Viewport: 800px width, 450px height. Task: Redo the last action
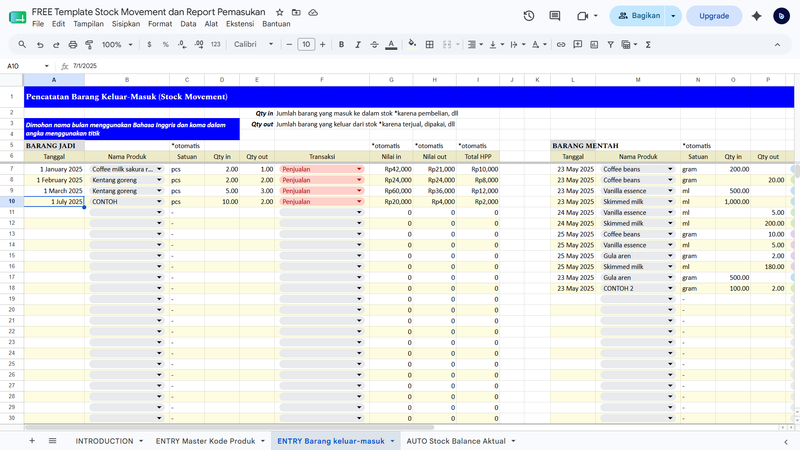(56, 45)
